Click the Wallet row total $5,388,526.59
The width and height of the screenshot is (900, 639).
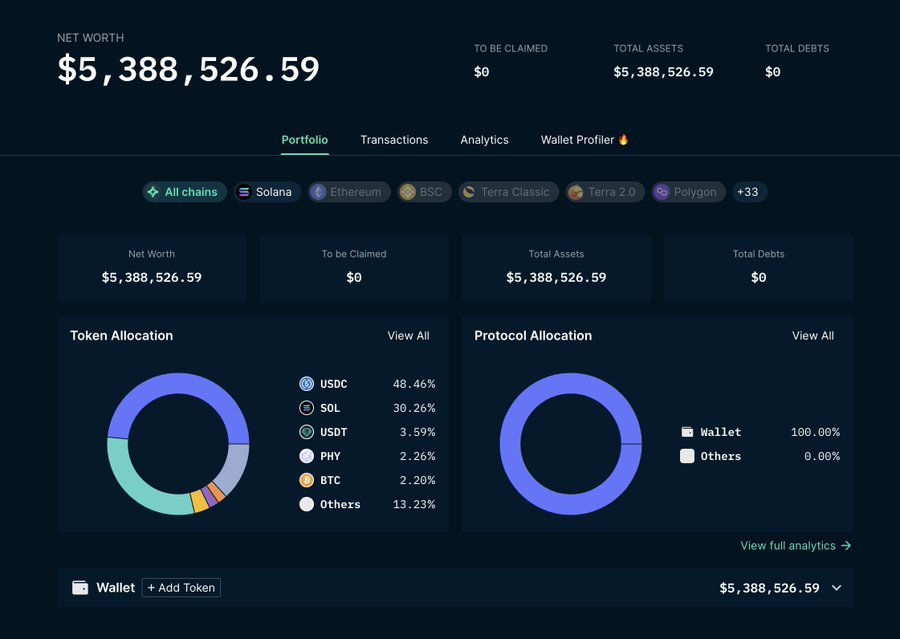click(x=769, y=588)
